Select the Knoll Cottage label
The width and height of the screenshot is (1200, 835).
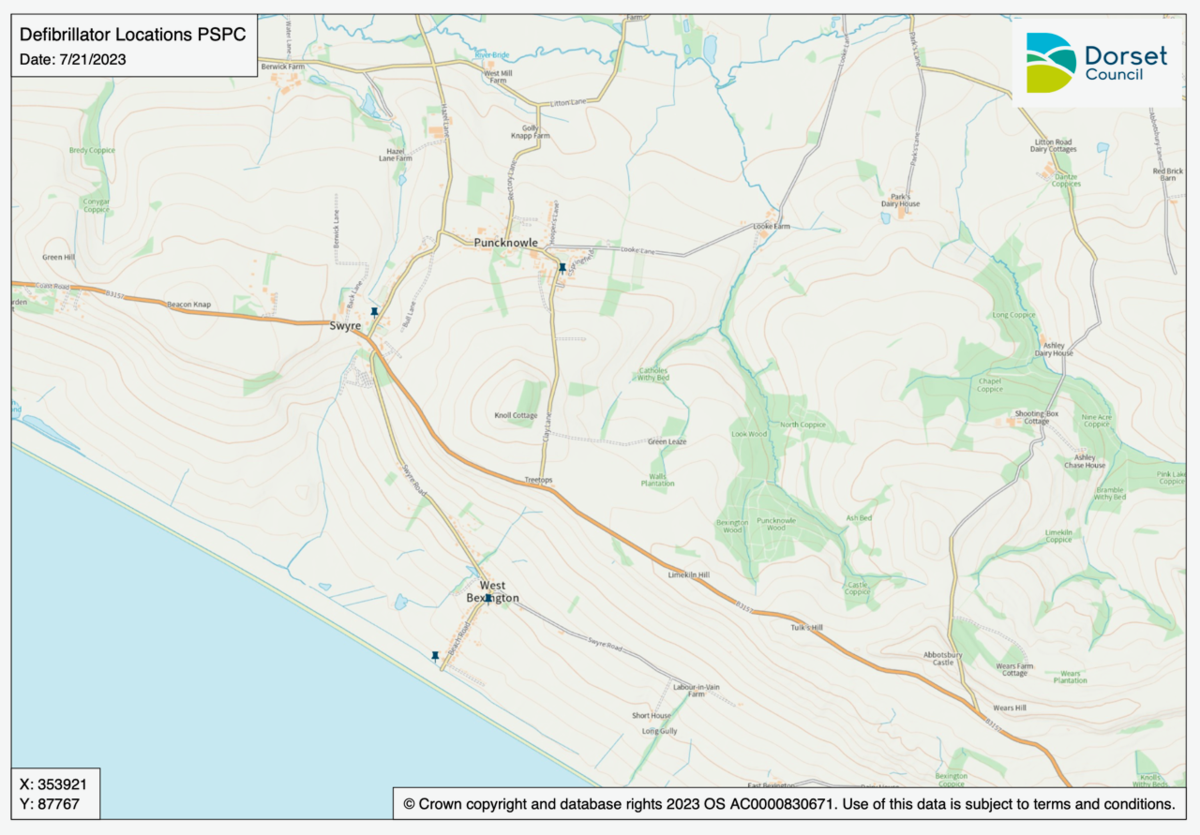coord(516,416)
